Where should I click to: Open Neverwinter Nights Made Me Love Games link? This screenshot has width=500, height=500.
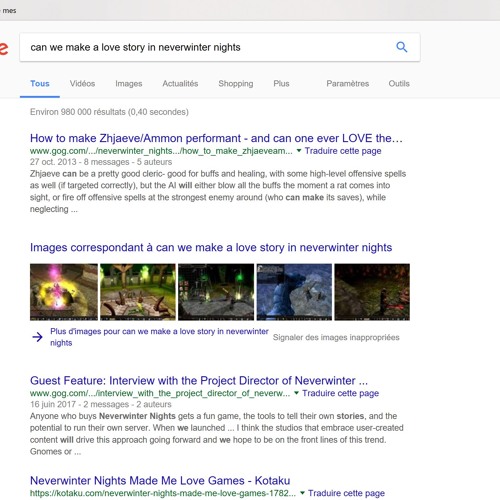coord(160,480)
